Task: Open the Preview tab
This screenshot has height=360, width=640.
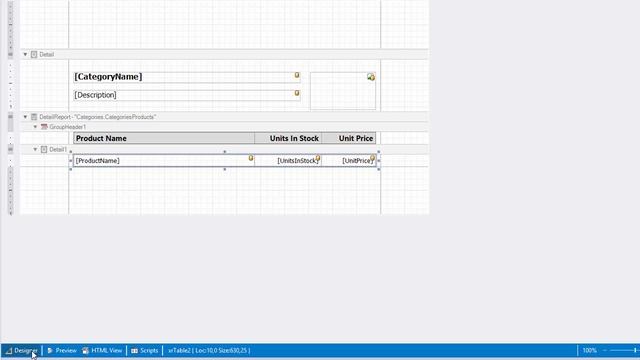Action: point(62,351)
